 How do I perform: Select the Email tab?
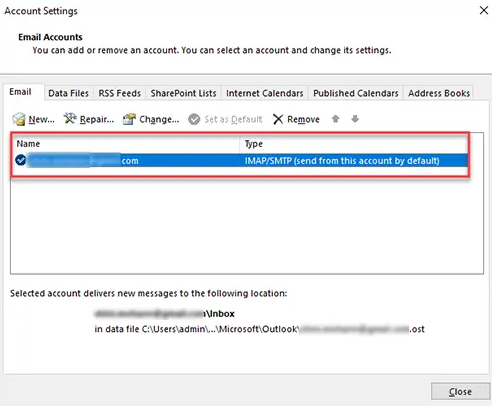click(x=20, y=92)
